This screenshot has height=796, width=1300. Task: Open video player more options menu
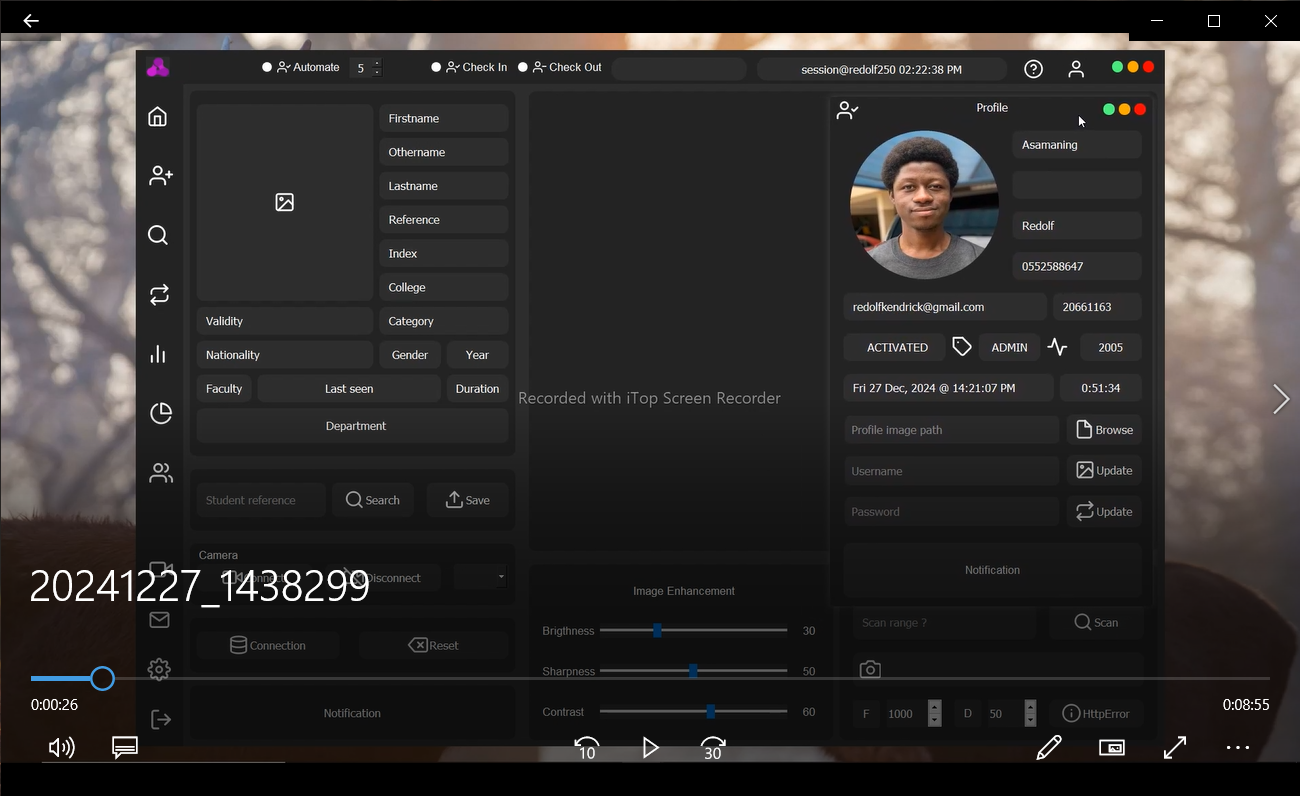point(1237,748)
